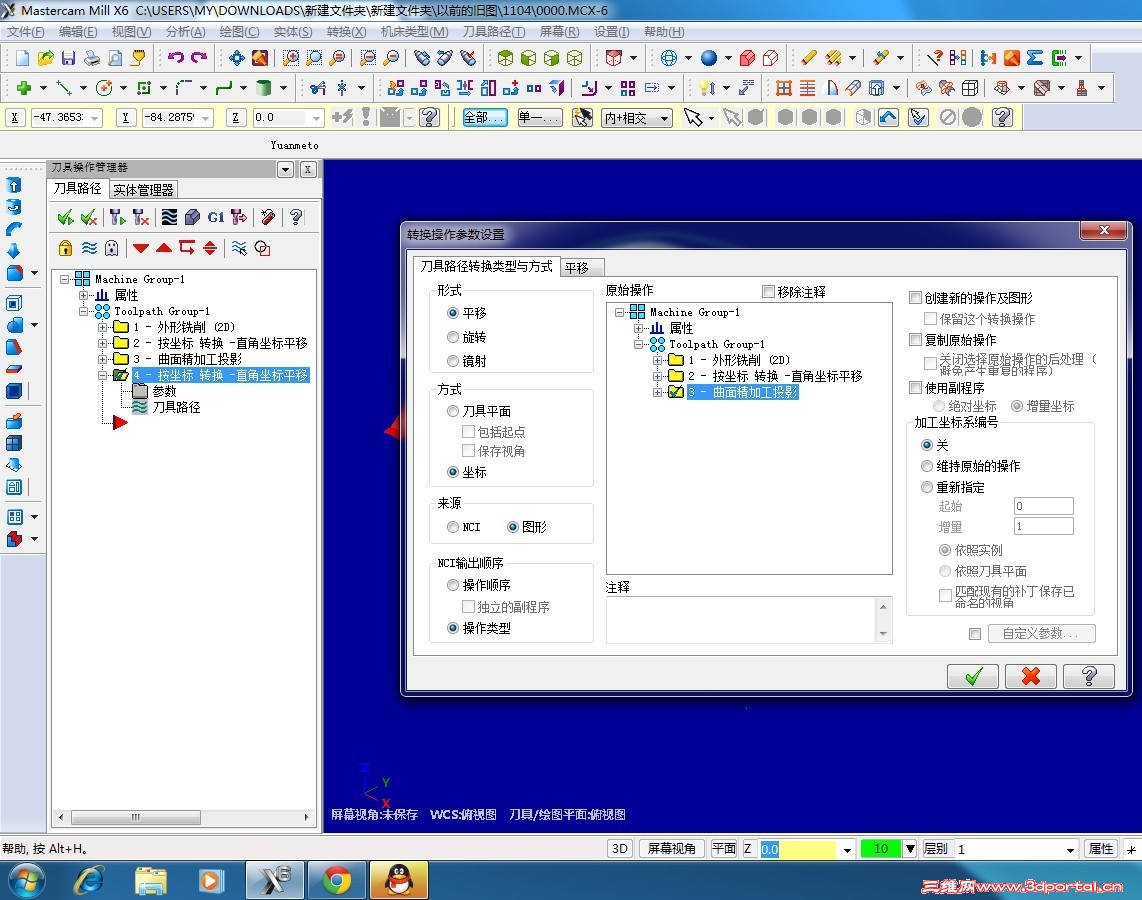Undo the last action with undo arrow
1142x900 pixels.
[176, 58]
